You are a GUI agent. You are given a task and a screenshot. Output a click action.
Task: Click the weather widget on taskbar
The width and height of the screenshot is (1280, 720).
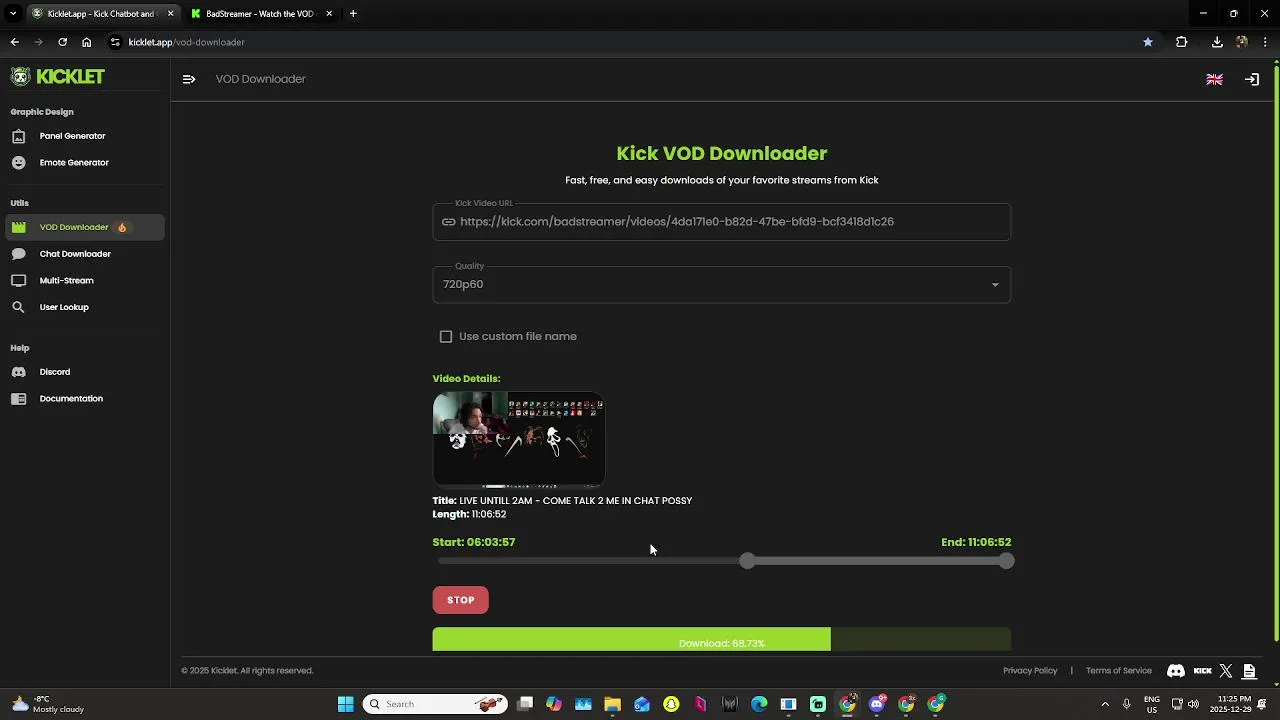click(x=47, y=704)
